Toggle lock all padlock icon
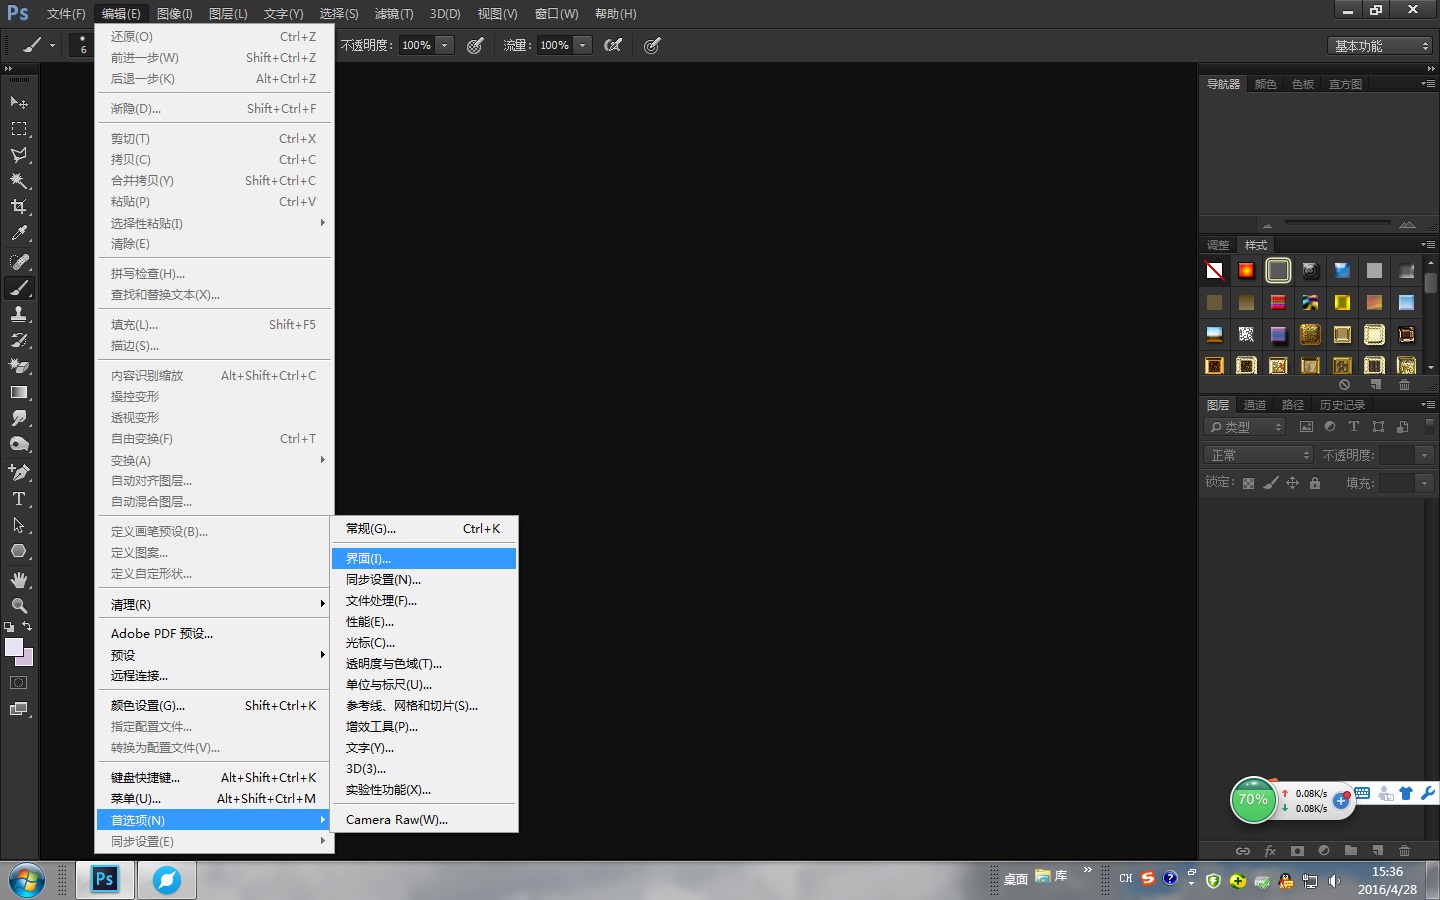The height and width of the screenshot is (900, 1440). [x=1315, y=483]
